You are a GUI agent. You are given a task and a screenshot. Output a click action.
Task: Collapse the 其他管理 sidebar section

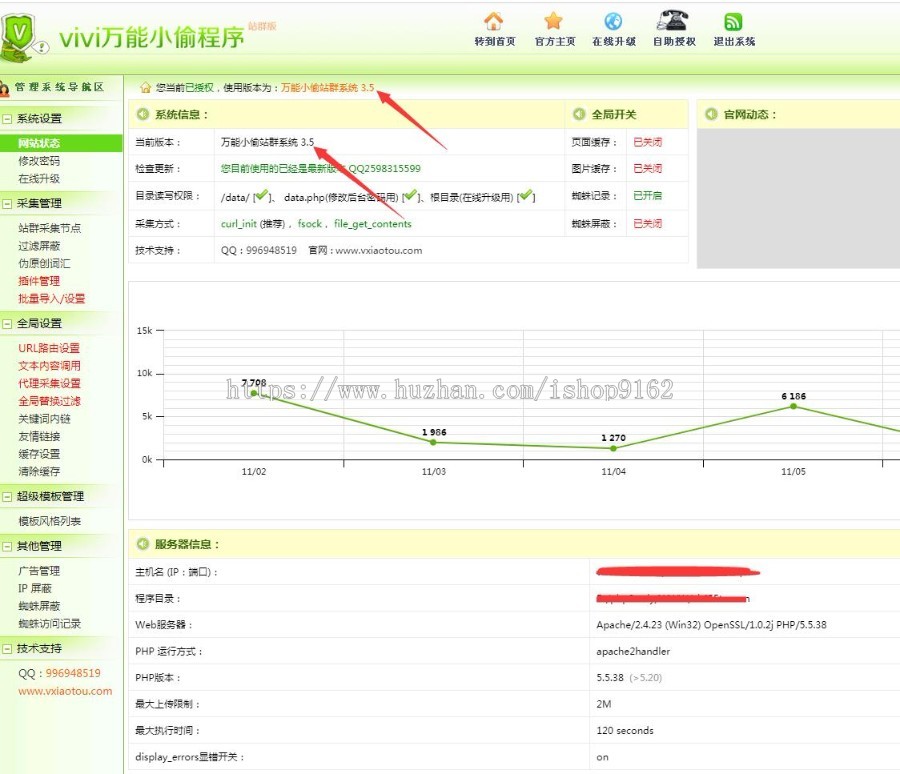coord(7,546)
